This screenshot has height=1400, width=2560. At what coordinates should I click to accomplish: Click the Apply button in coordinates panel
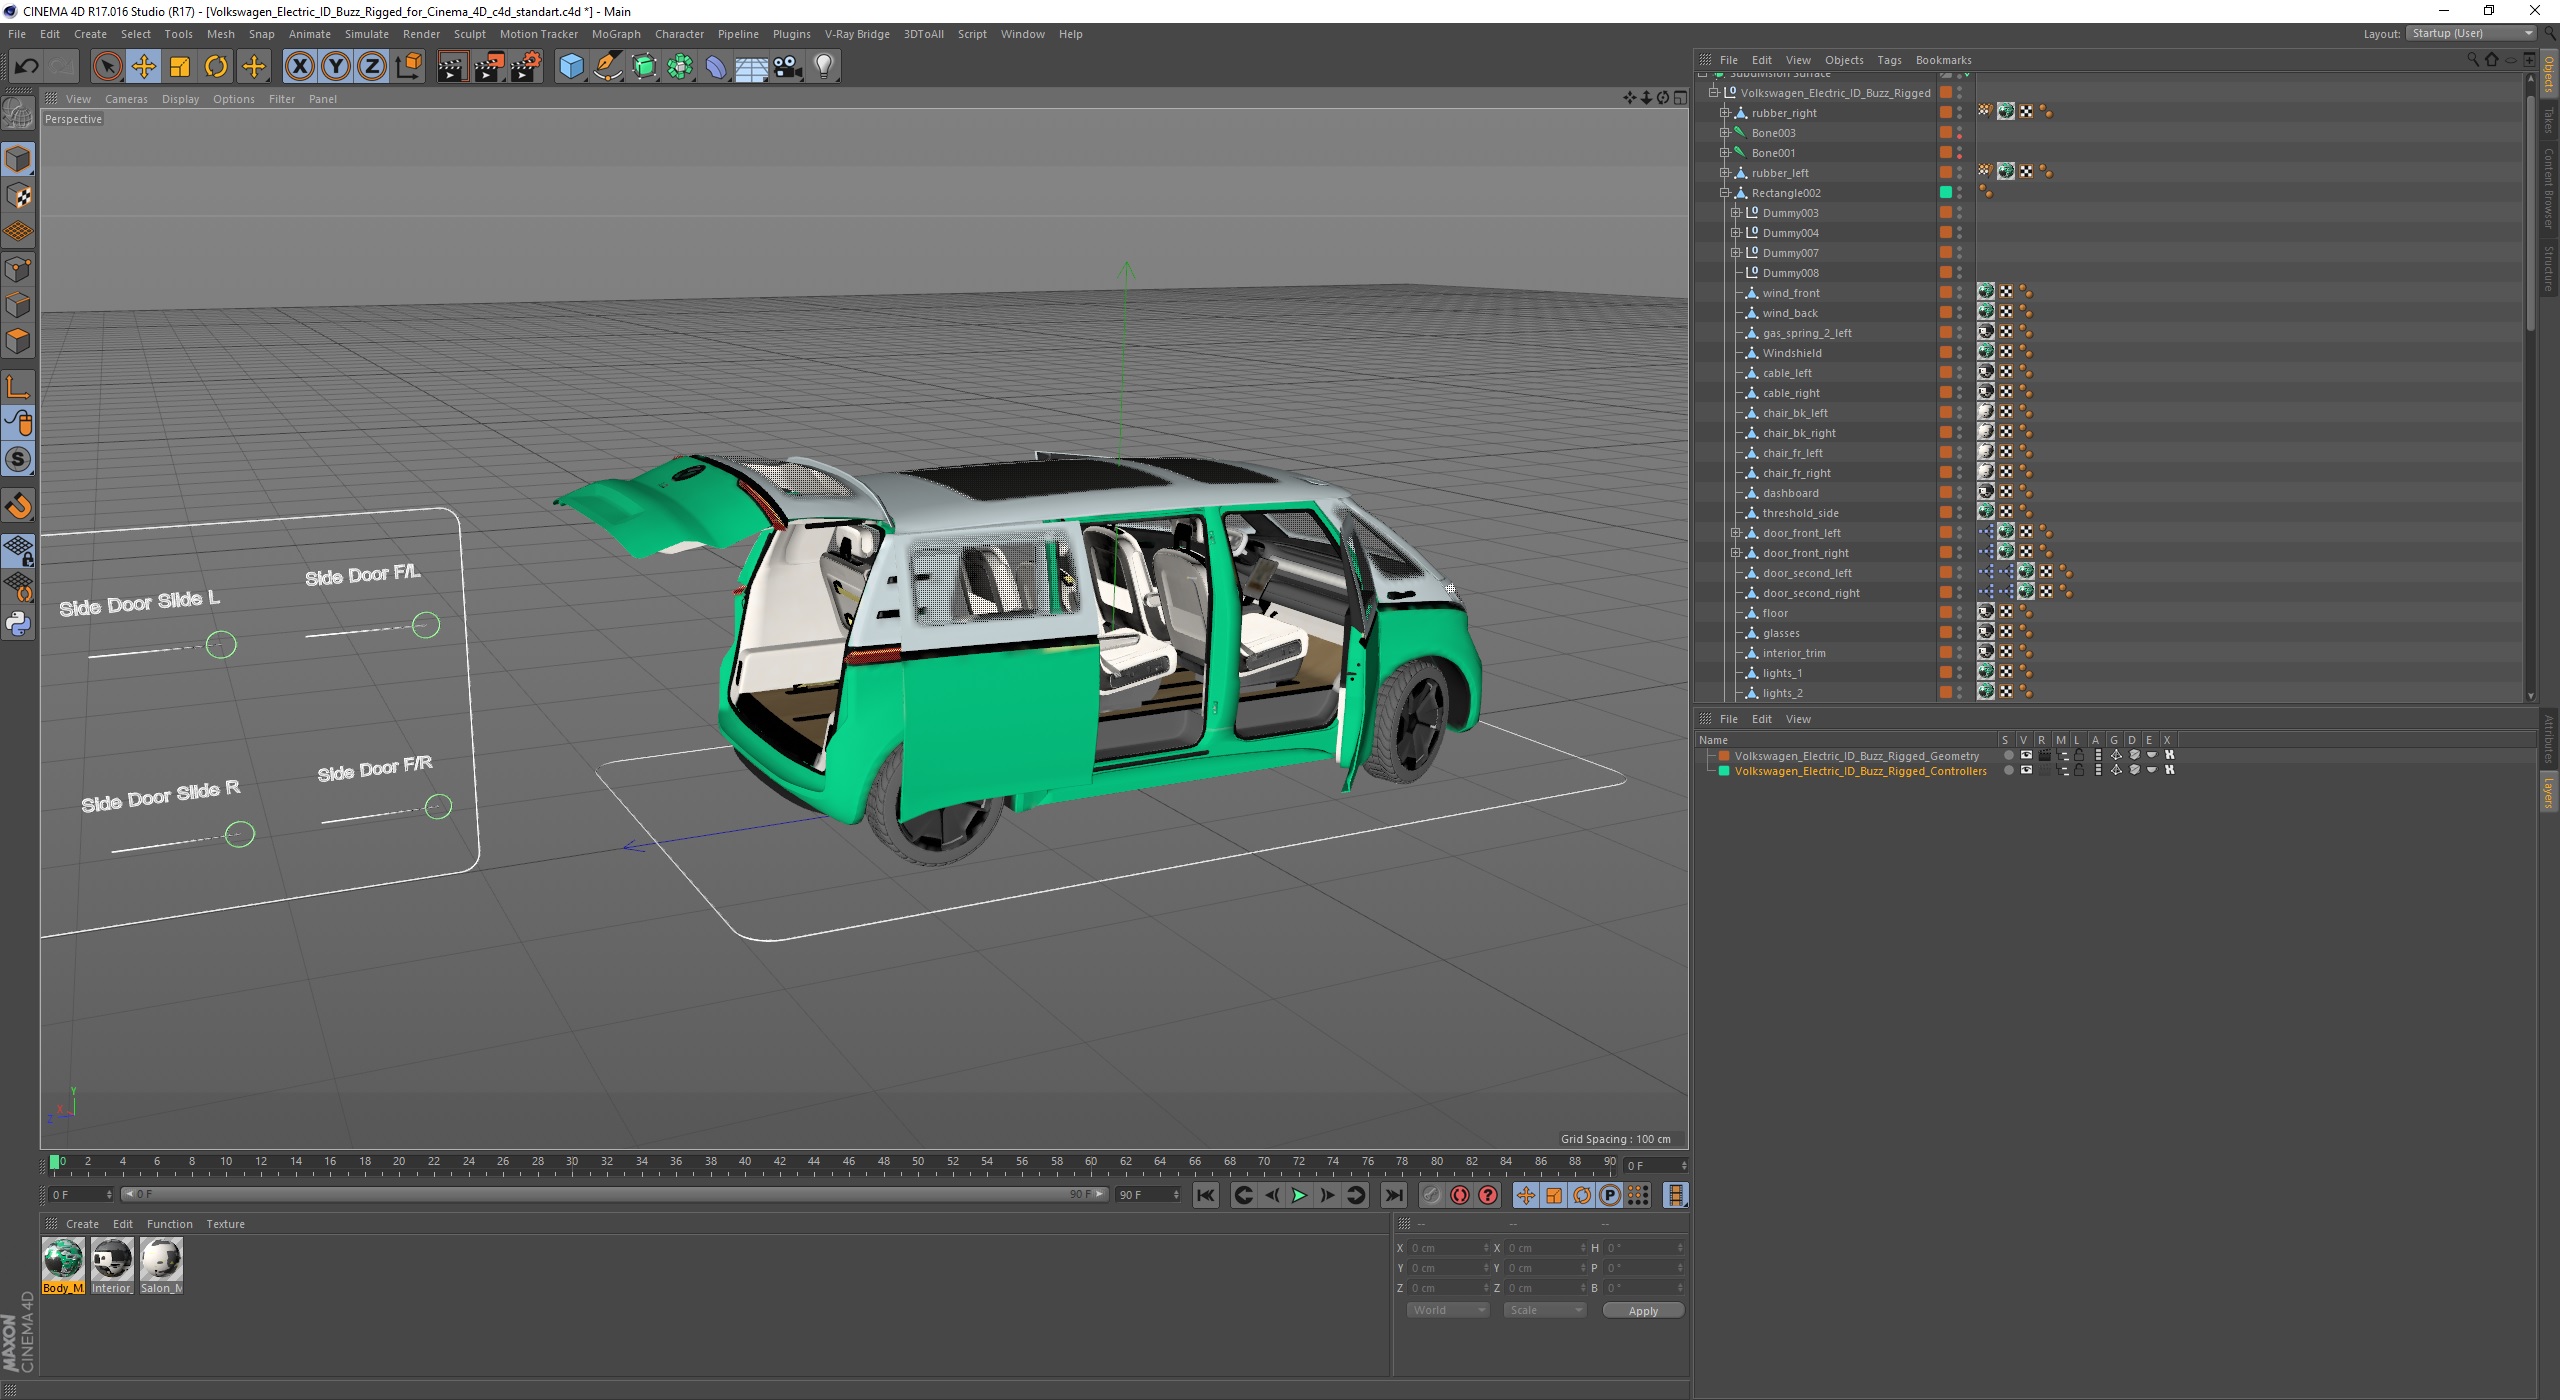pos(1642,1310)
